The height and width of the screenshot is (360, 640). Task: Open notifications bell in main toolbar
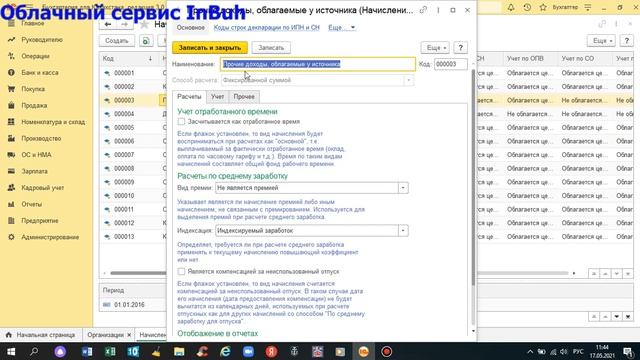click(x=511, y=7)
